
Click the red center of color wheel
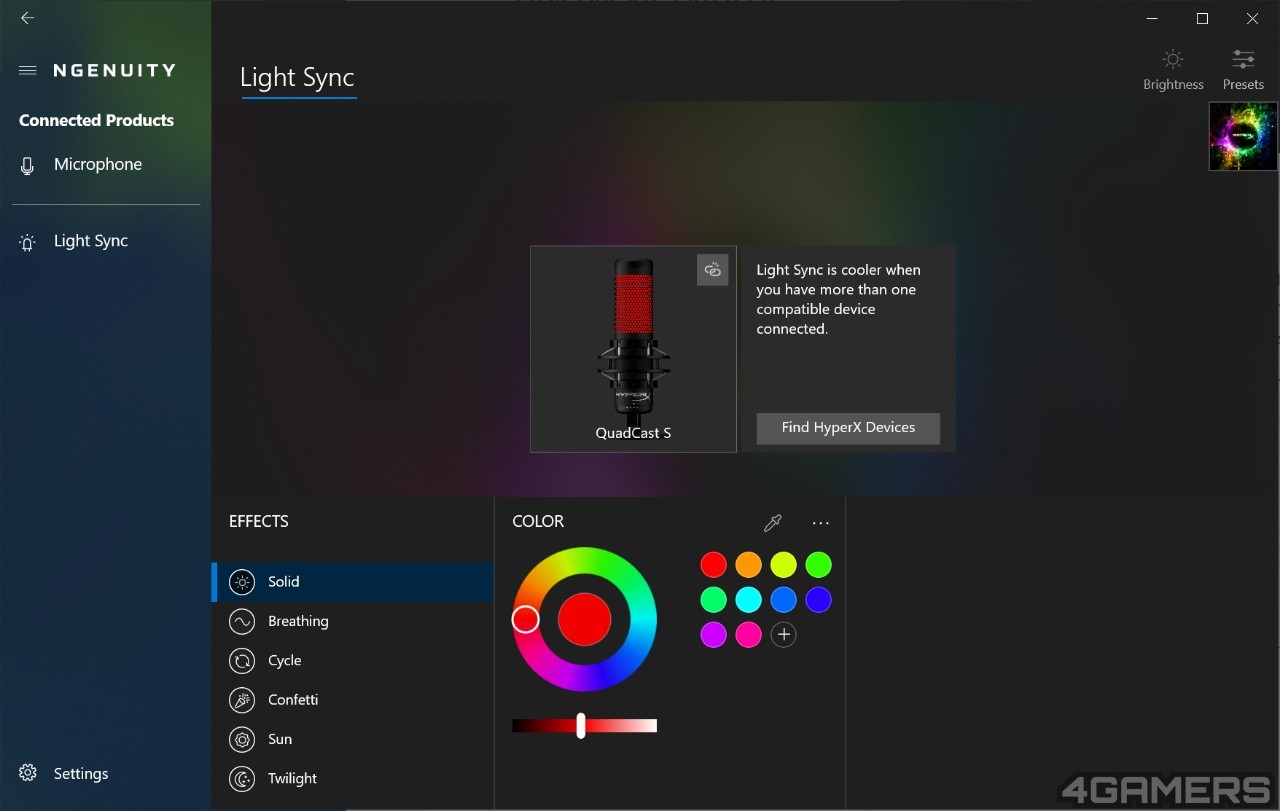click(x=584, y=619)
